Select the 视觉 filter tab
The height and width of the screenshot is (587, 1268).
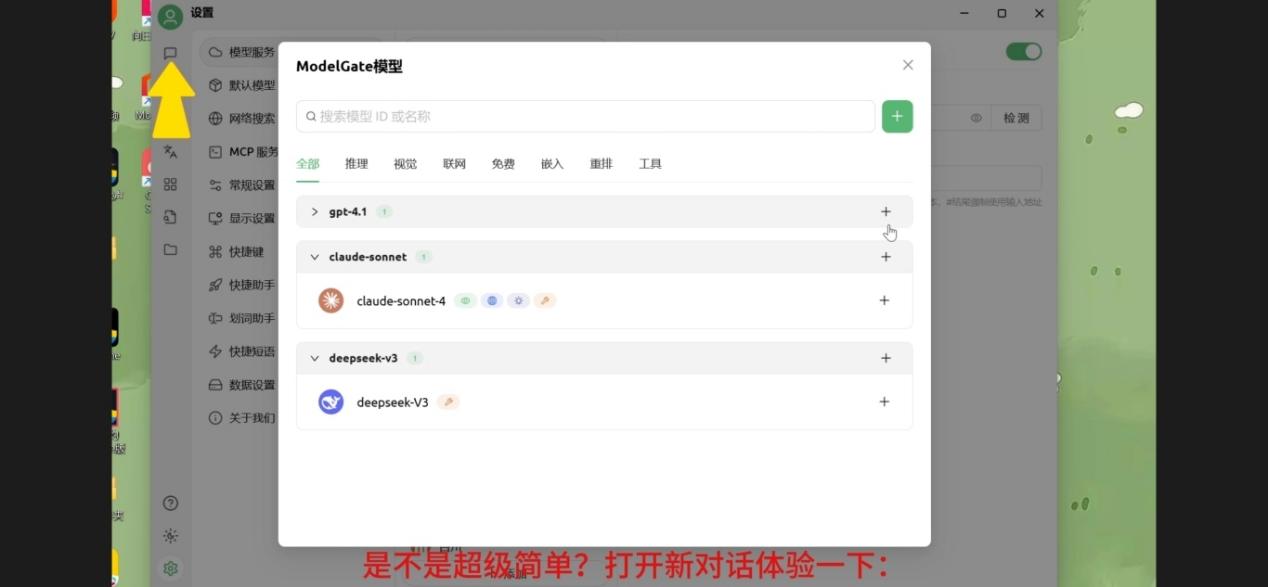pyautogui.click(x=405, y=164)
